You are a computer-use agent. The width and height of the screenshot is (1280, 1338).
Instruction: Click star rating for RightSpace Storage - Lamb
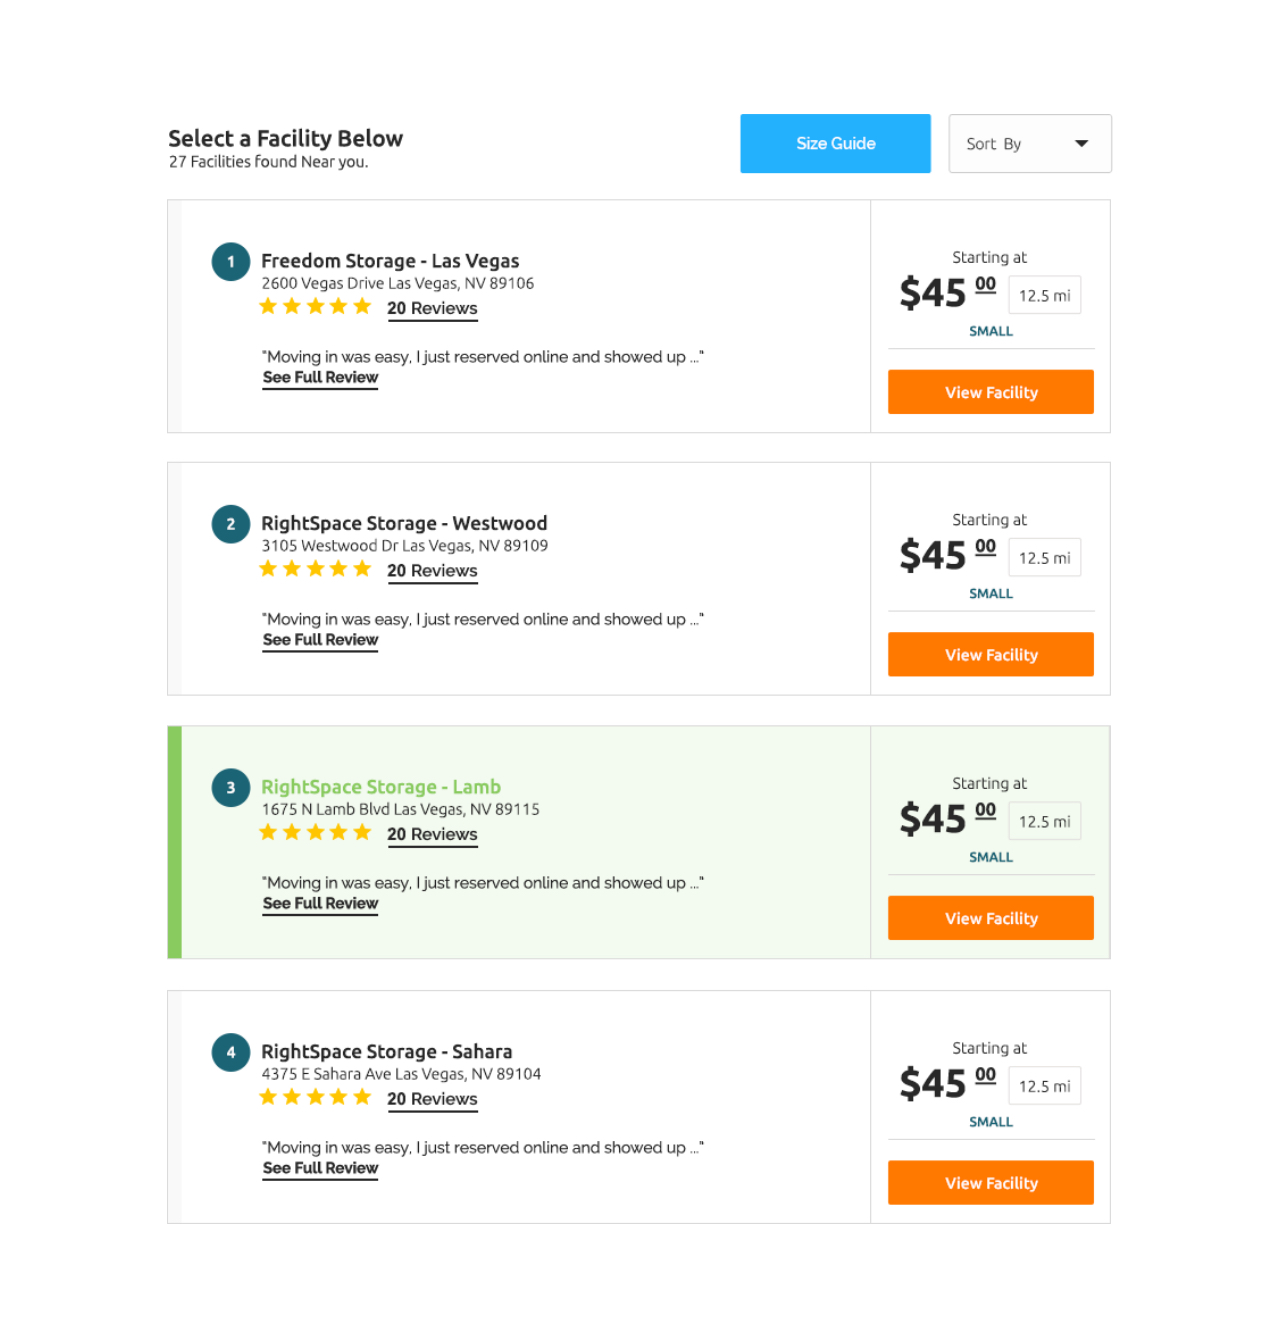315,833
